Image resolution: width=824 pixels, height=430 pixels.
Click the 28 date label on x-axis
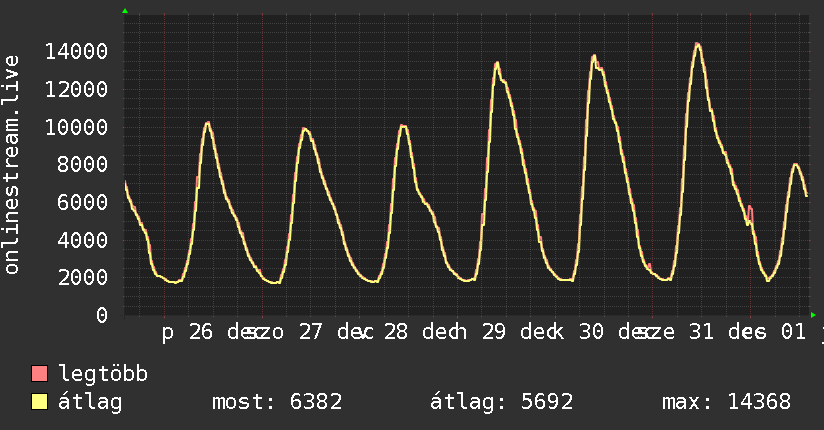point(396,332)
